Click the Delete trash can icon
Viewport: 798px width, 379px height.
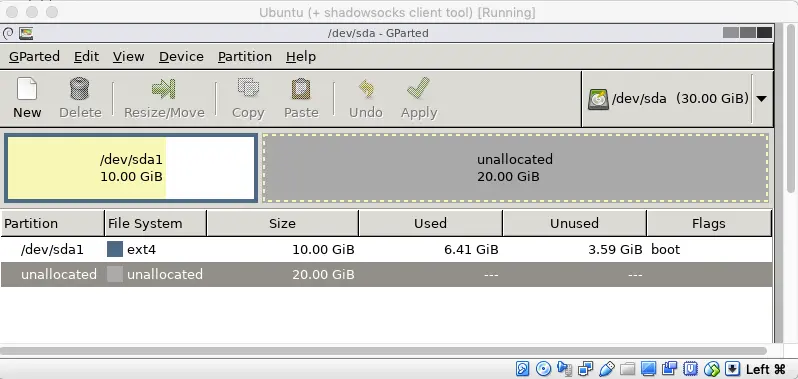pos(79,89)
